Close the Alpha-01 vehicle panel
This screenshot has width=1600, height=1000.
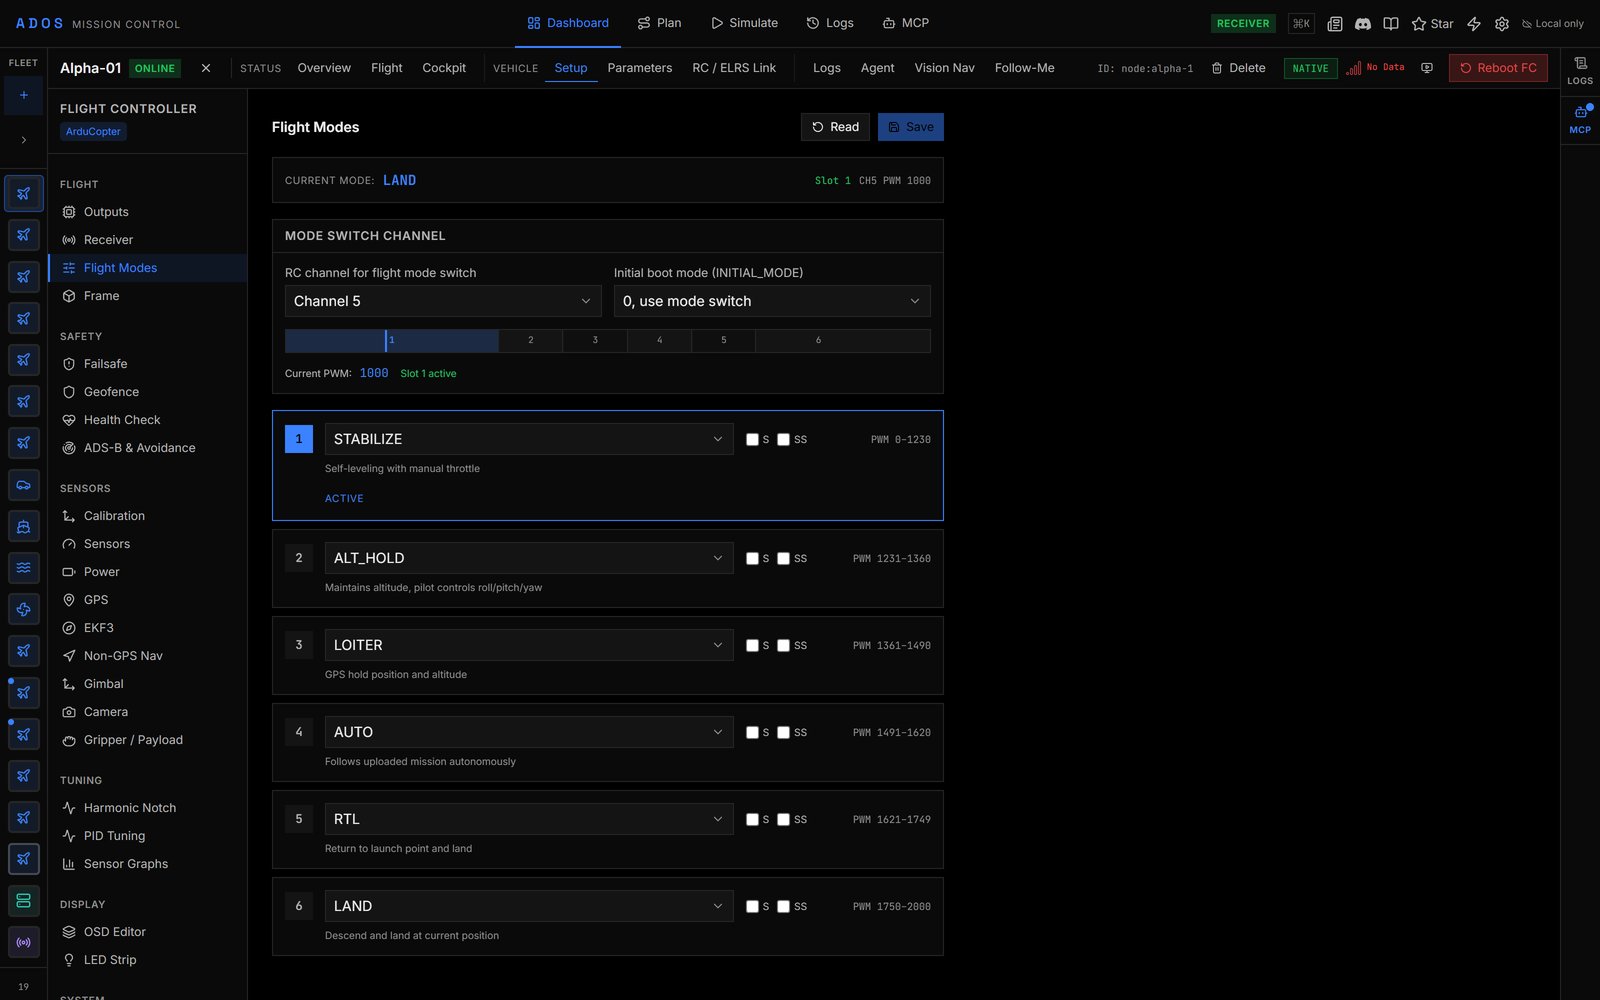pyautogui.click(x=206, y=68)
